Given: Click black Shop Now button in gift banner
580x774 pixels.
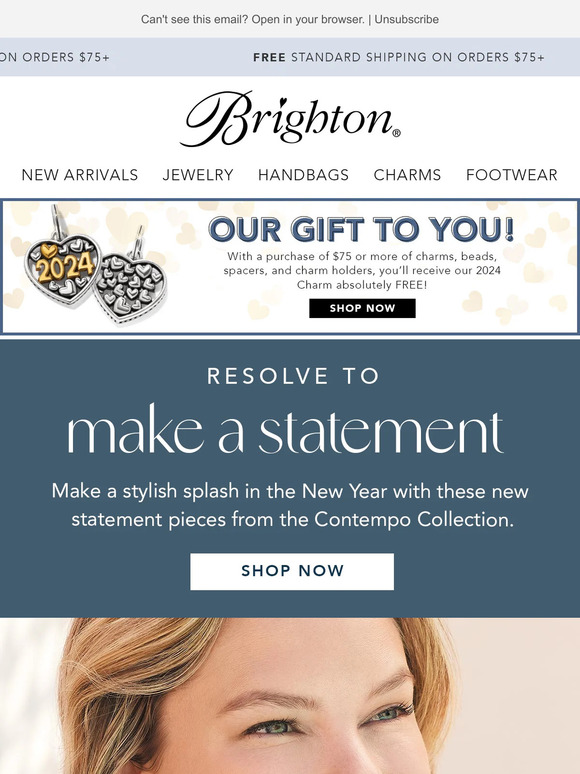Looking at the screenshot, I should pos(362,308).
